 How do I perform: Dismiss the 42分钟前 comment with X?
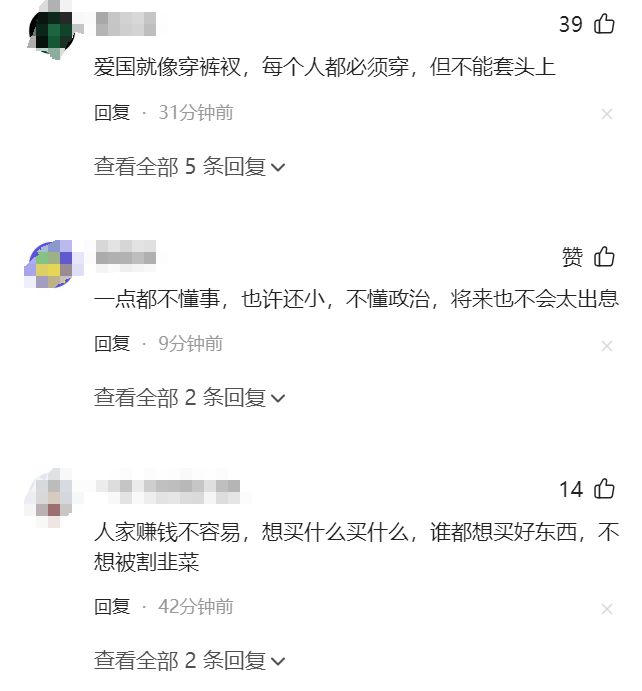click(607, 609)
